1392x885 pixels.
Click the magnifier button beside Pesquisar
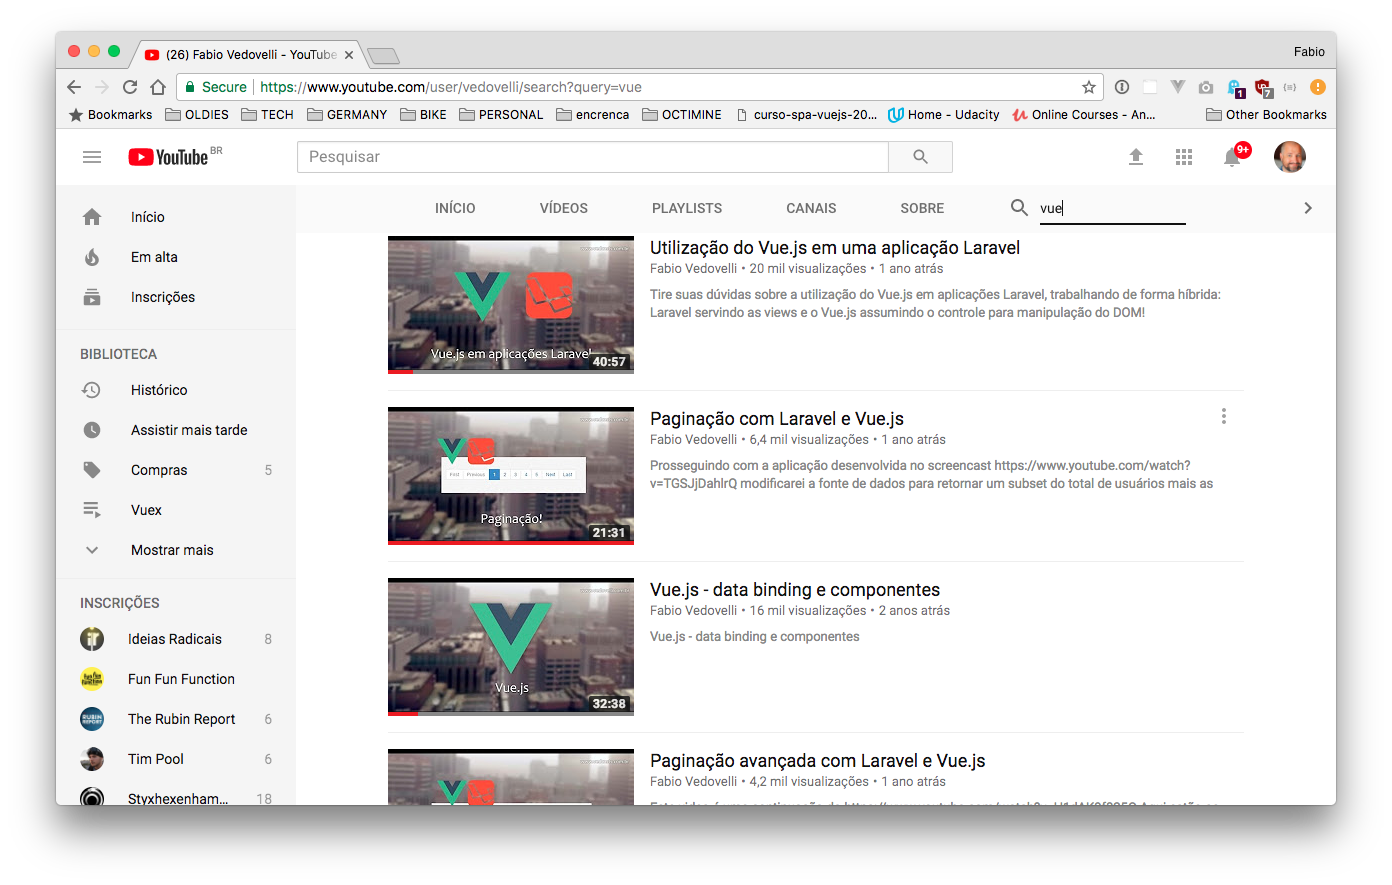(x=920, y=157)
